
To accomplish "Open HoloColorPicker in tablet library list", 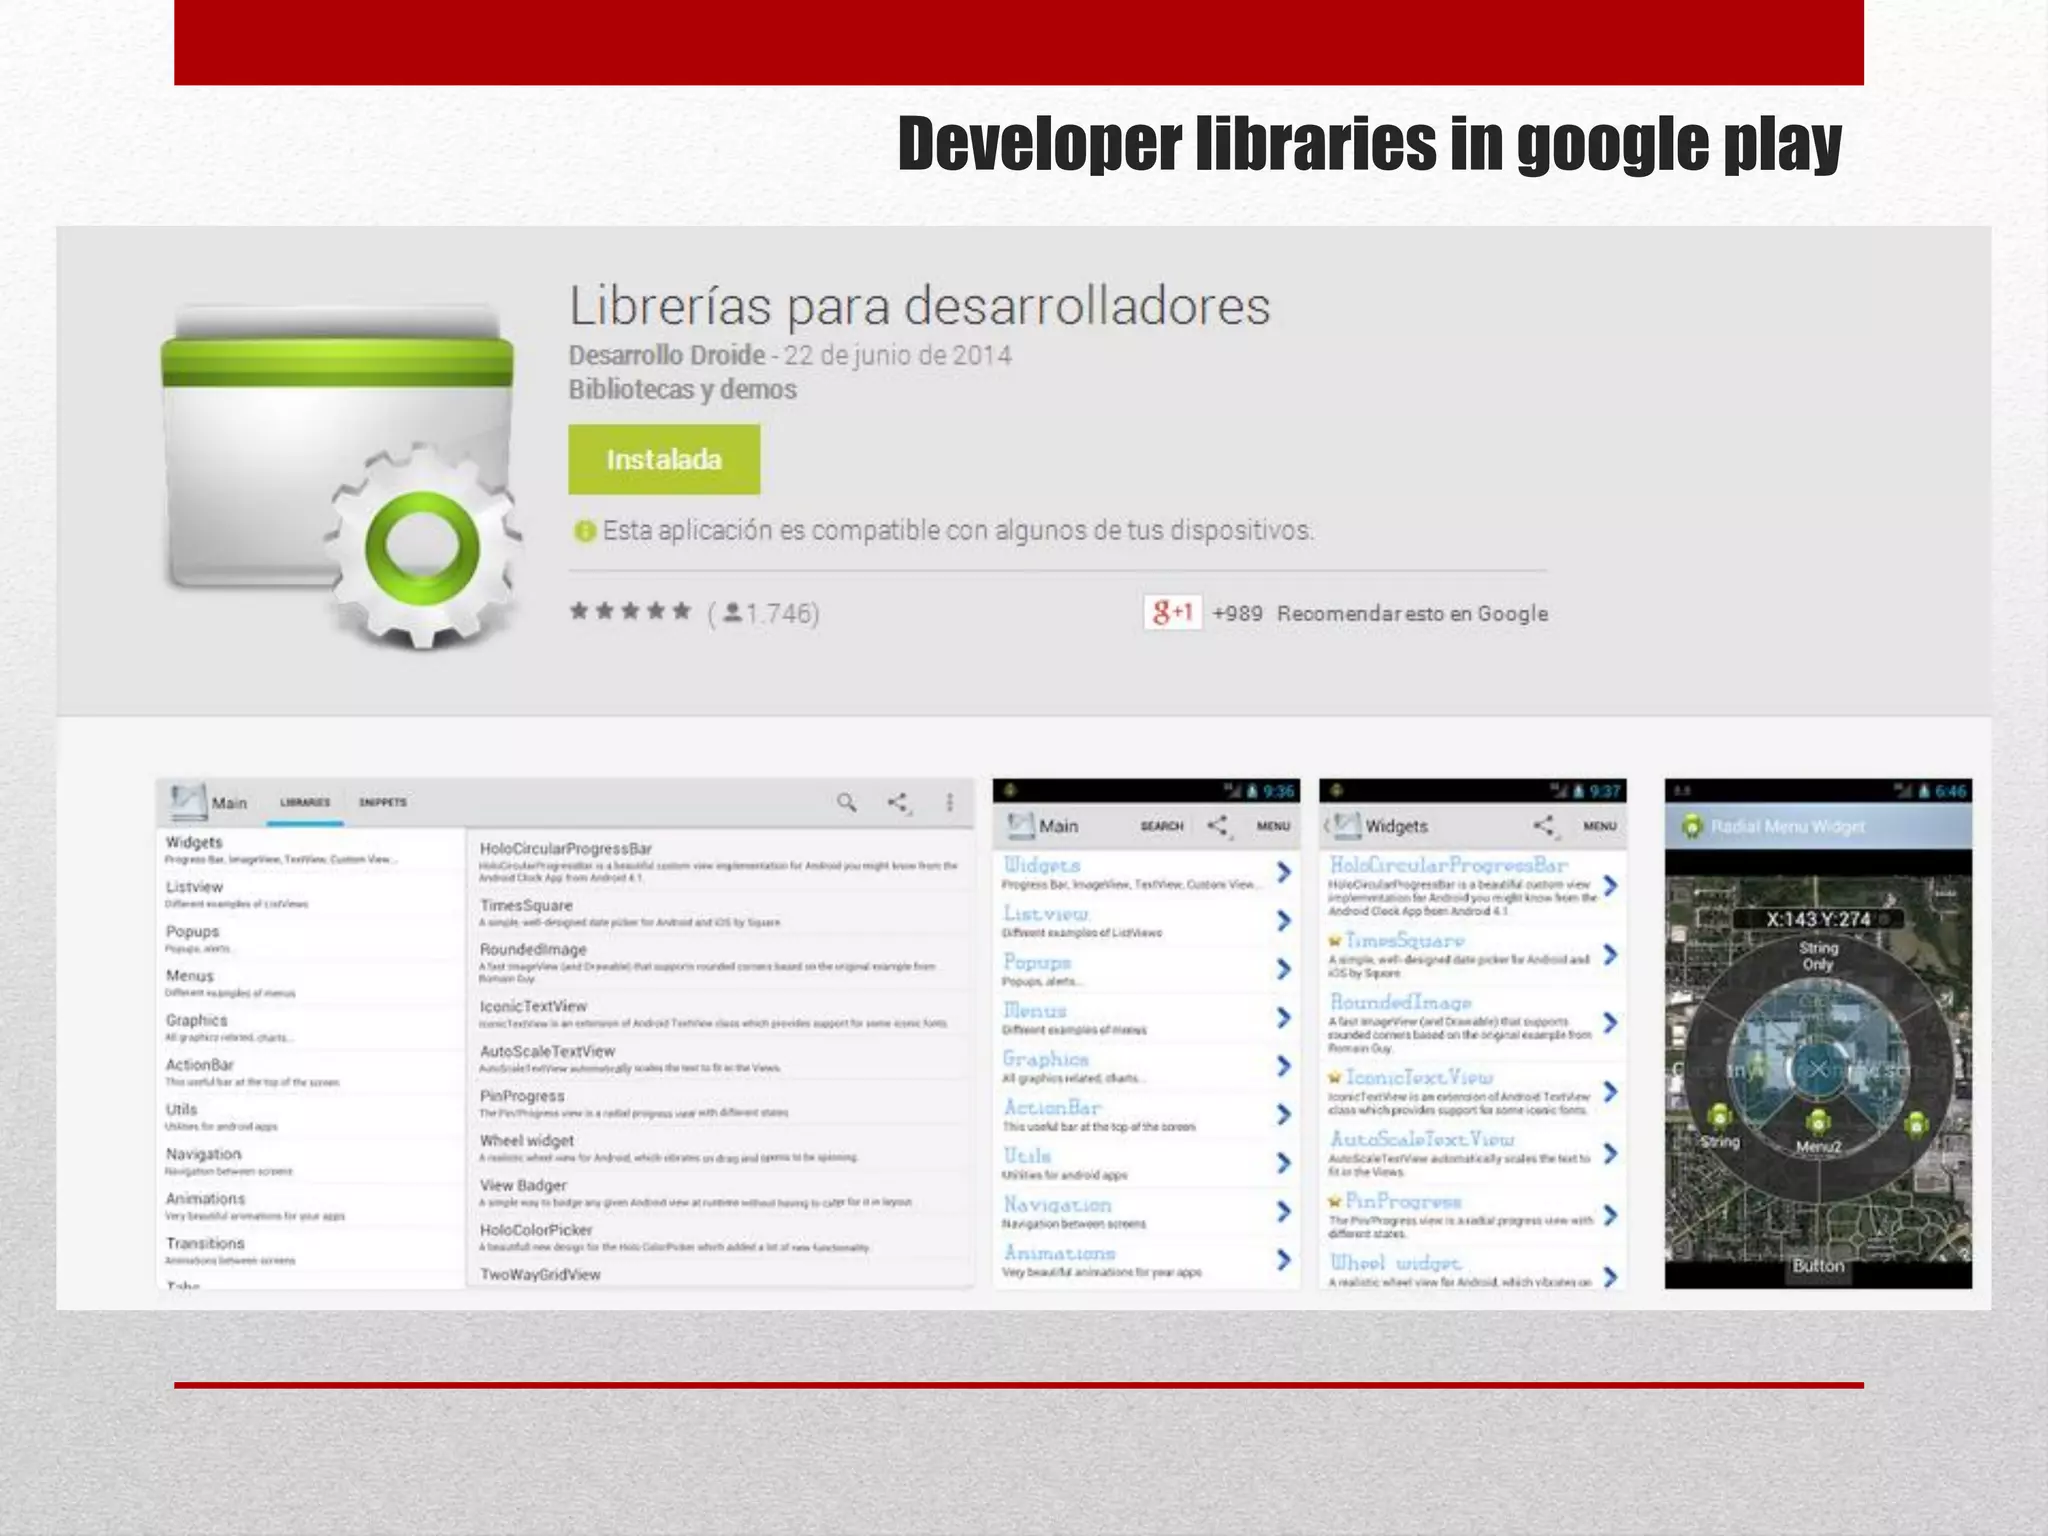I will 720,1238.
